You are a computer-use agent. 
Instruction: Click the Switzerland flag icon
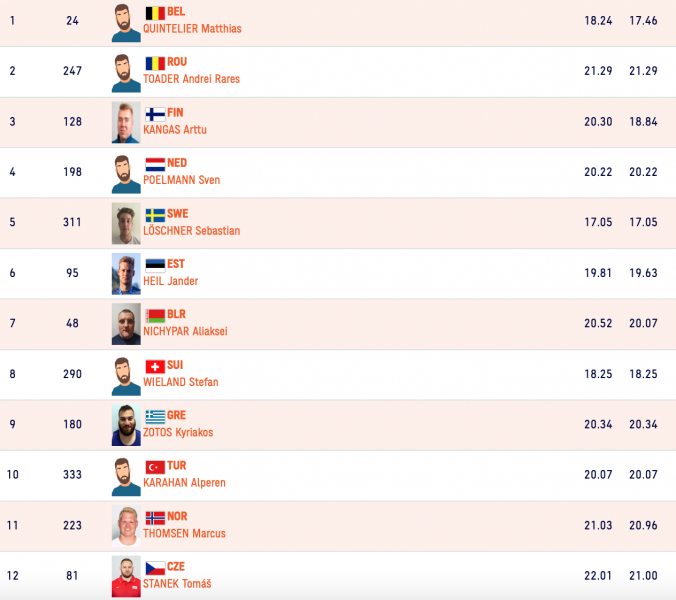[x=155, y=366]
